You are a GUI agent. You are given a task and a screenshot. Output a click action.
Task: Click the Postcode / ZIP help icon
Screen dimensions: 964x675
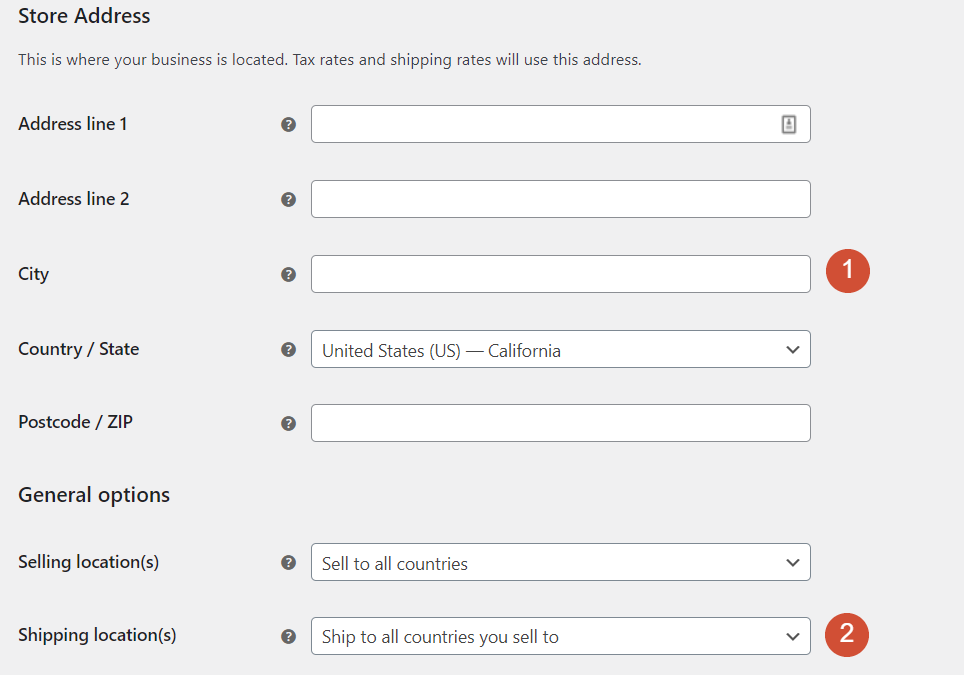(288, 423)
